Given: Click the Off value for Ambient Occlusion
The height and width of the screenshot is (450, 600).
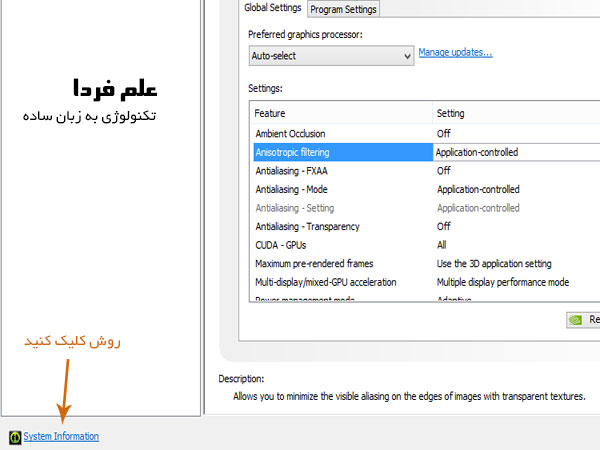Looking at the screenshot, I should pyautogui.click(x=444, y=133).
